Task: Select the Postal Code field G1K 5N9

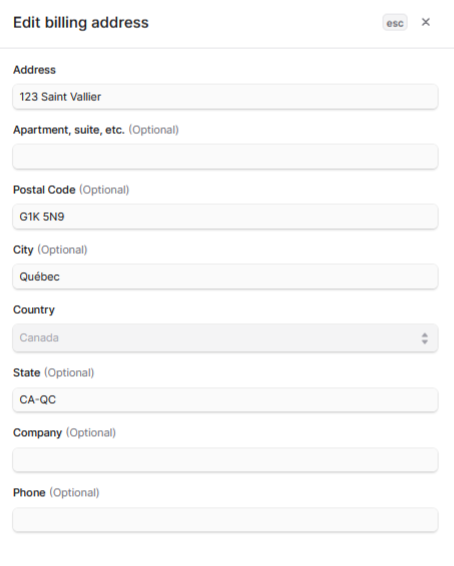Action: pos(225,217)
